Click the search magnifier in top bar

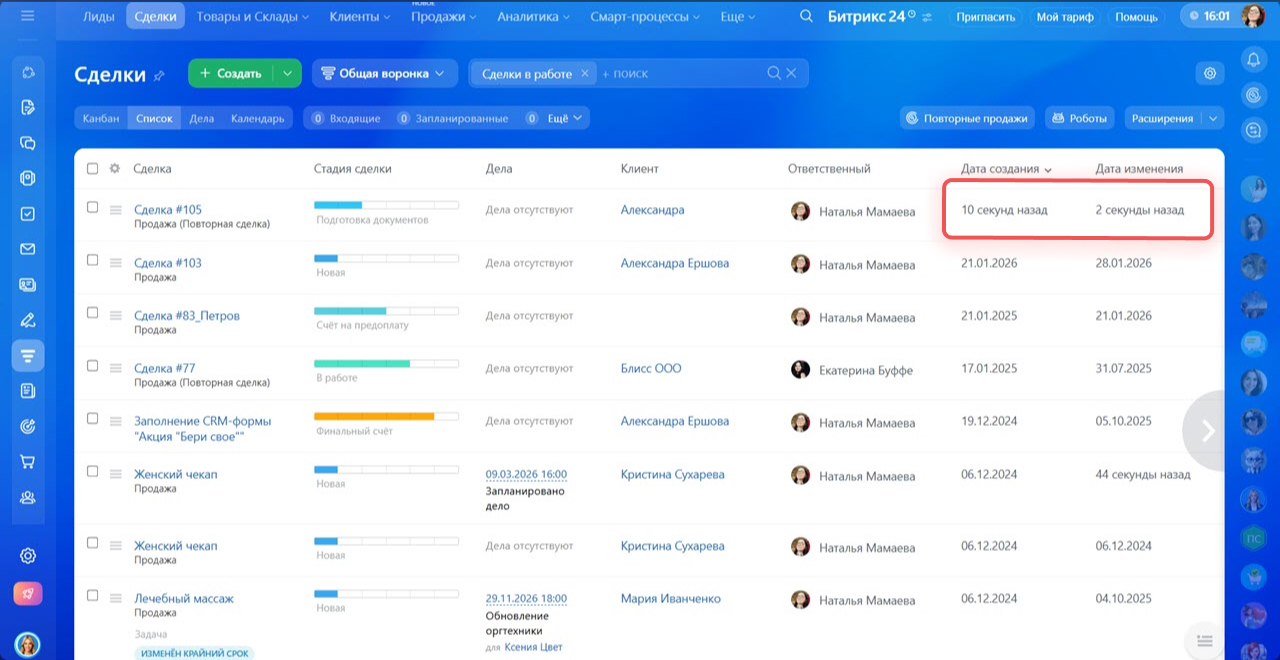coord(806,16)
